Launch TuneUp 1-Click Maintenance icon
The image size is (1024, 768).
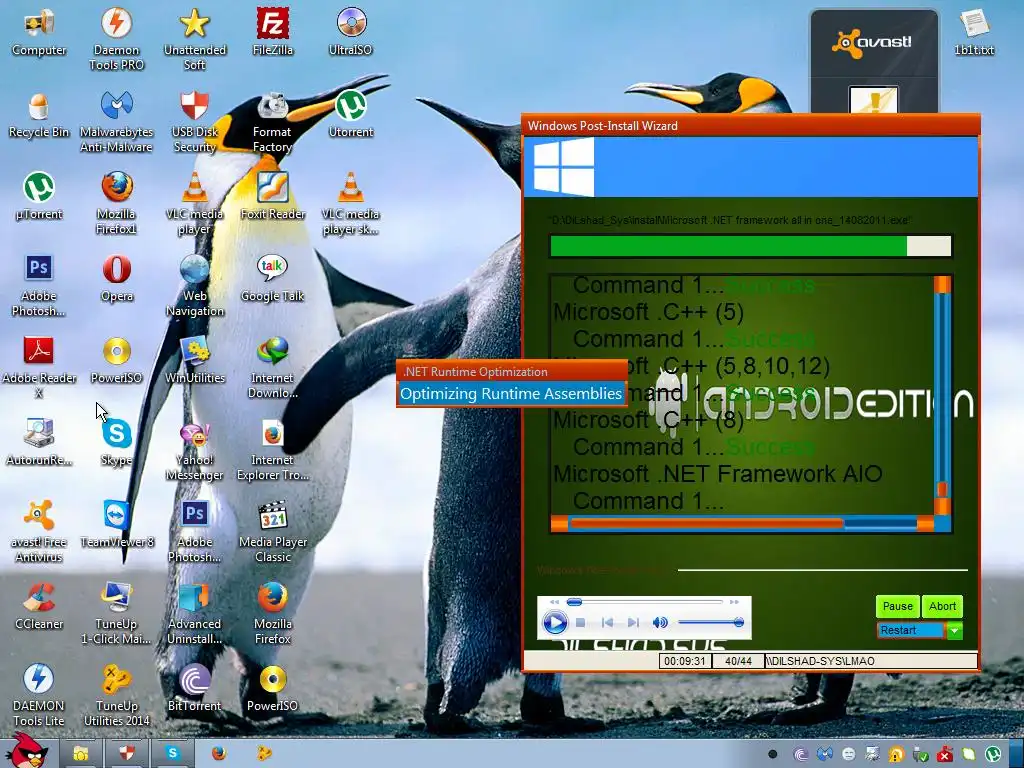[x=116, y=614]
